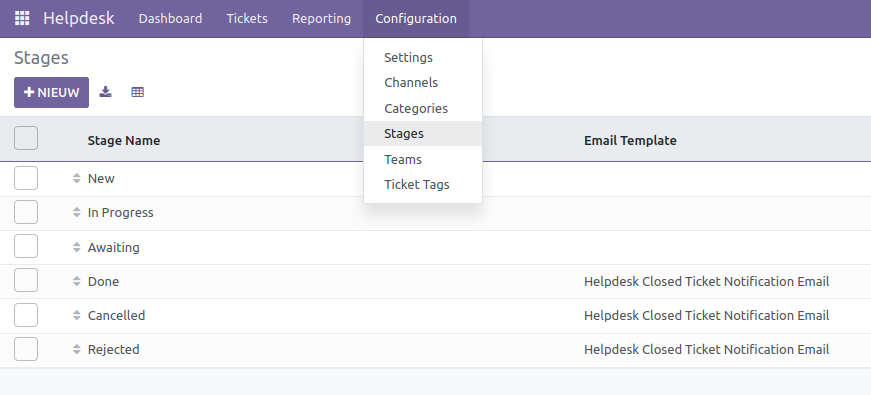Click the import records download icon

tap(106, 92)
